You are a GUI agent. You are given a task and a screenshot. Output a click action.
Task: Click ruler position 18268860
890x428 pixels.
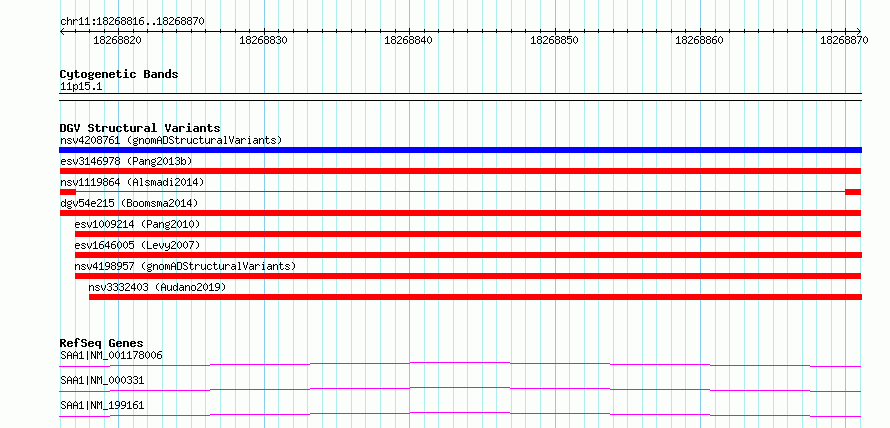coord(699,40)
